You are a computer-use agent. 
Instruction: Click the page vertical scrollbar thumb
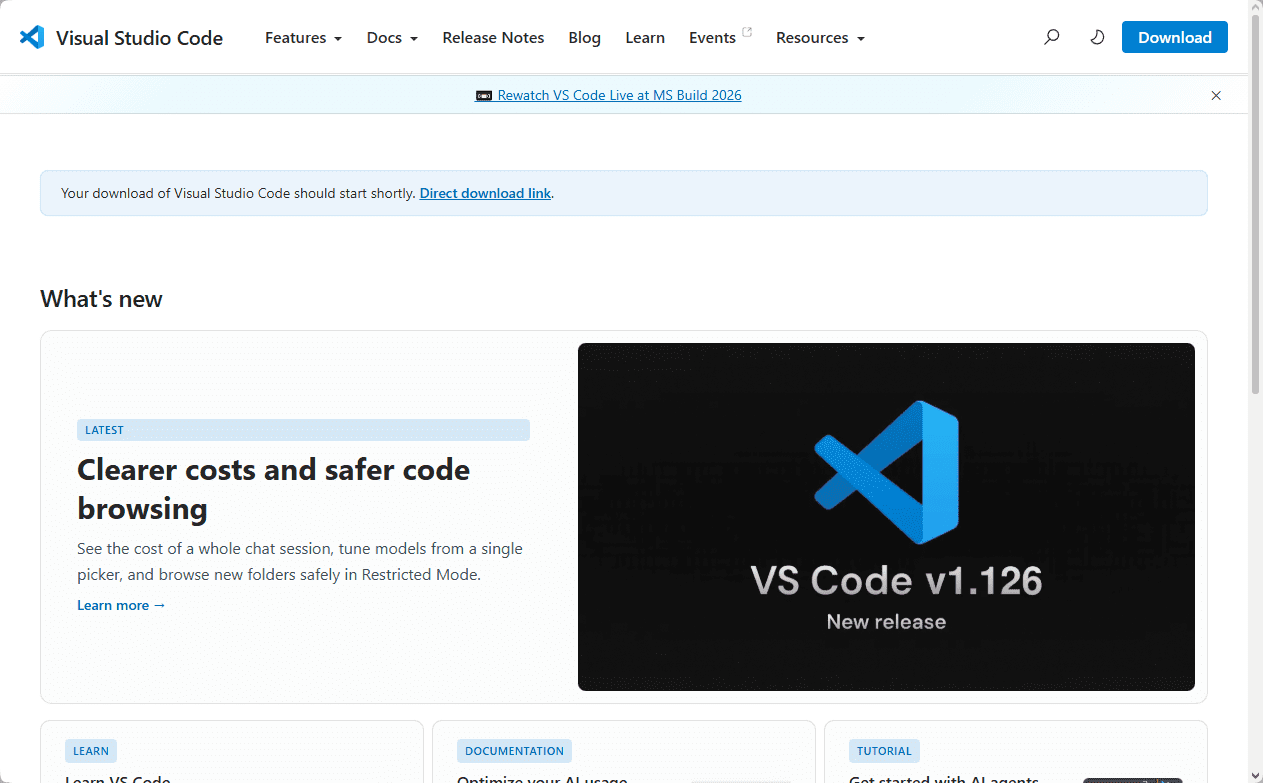tap(1256, 203)
